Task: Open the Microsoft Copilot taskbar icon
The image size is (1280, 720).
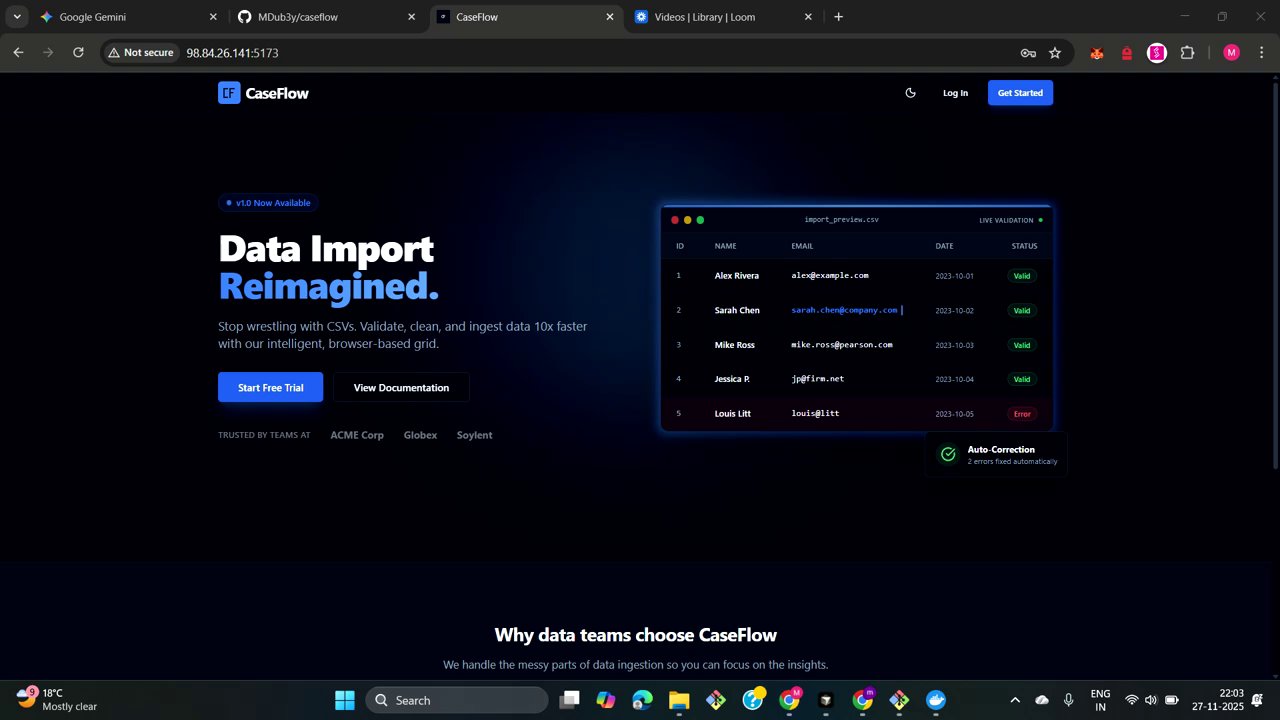Action: pos(606,700)
